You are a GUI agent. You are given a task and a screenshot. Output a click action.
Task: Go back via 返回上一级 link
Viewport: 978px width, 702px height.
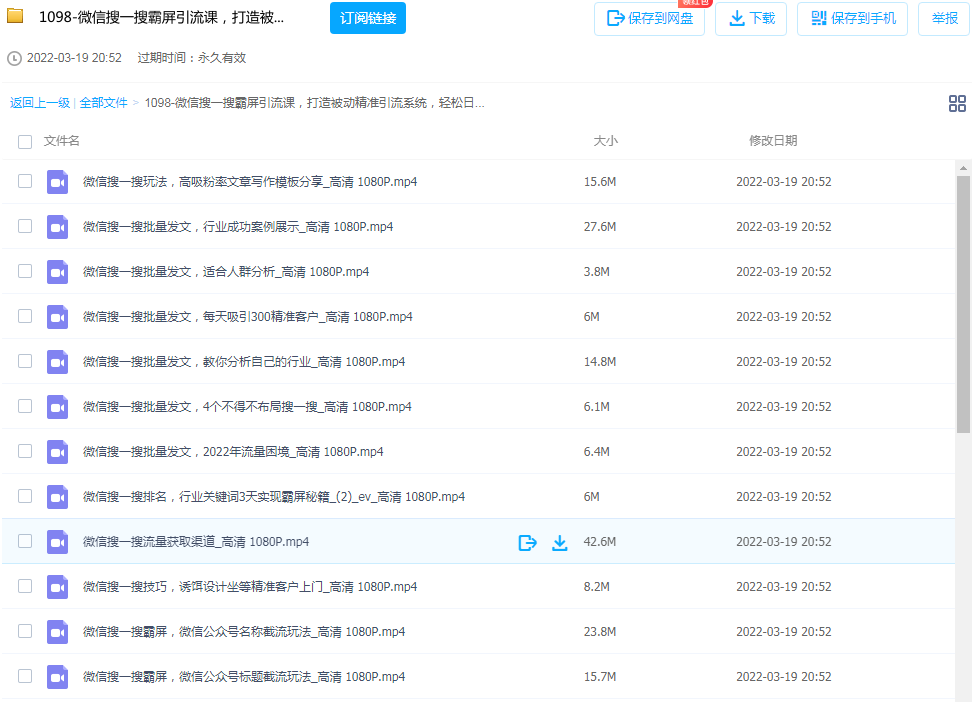click(40, 103)
